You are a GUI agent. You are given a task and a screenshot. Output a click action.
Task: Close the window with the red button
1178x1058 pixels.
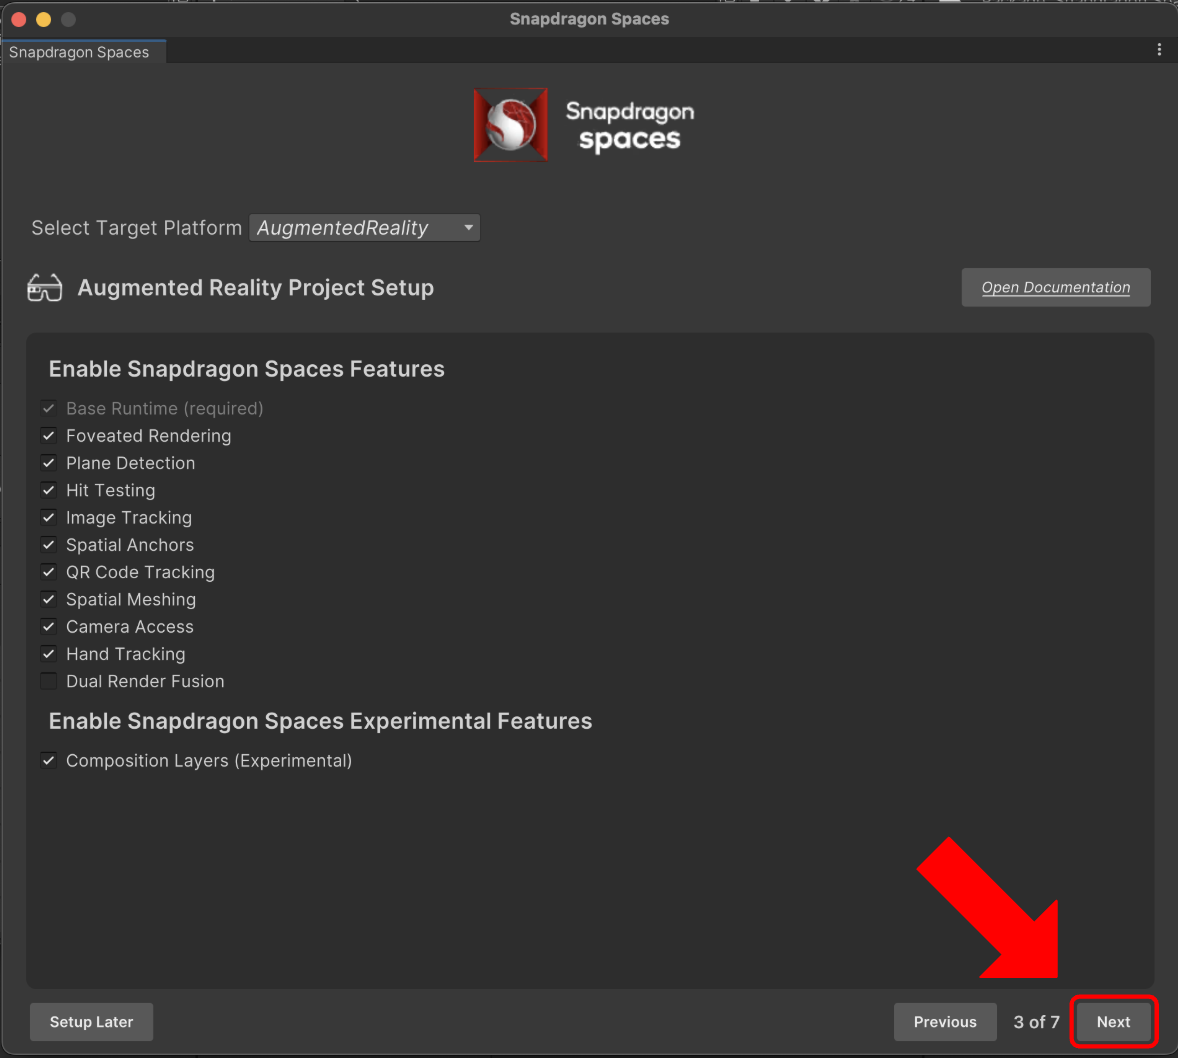[20, 20]
